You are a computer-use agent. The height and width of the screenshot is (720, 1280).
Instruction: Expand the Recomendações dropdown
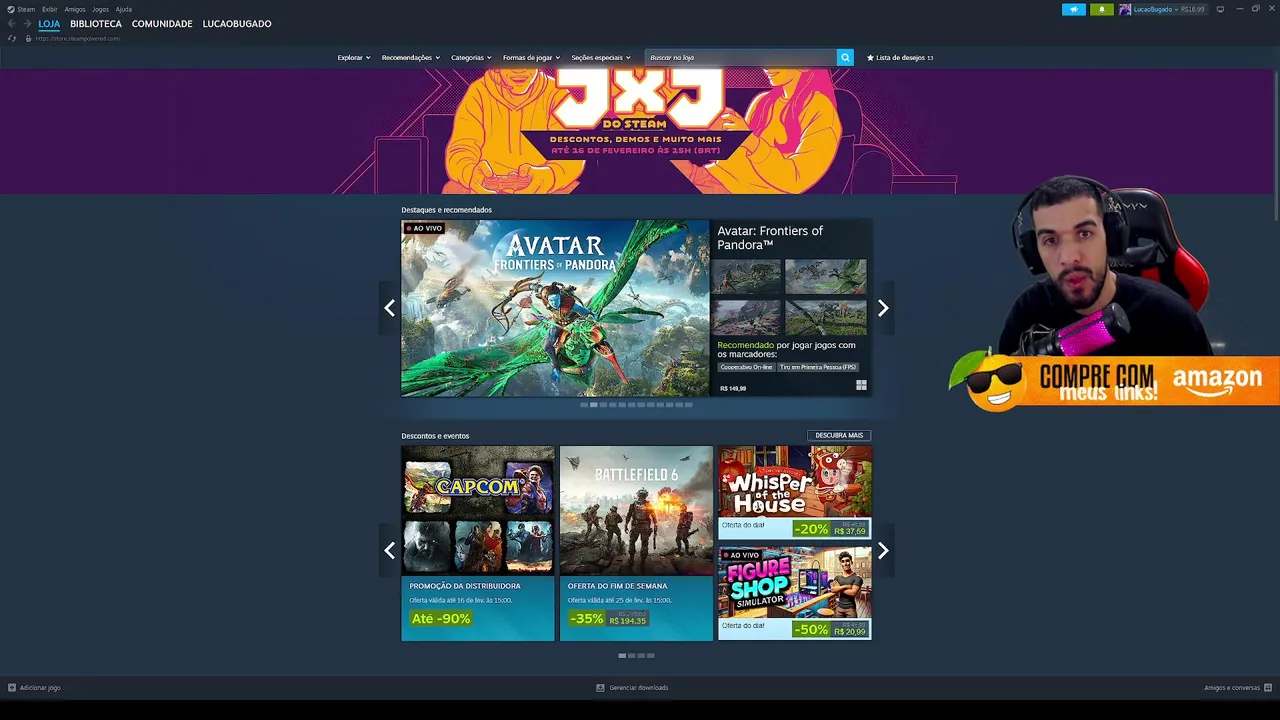pyautogui.click(x=410, y=58)
